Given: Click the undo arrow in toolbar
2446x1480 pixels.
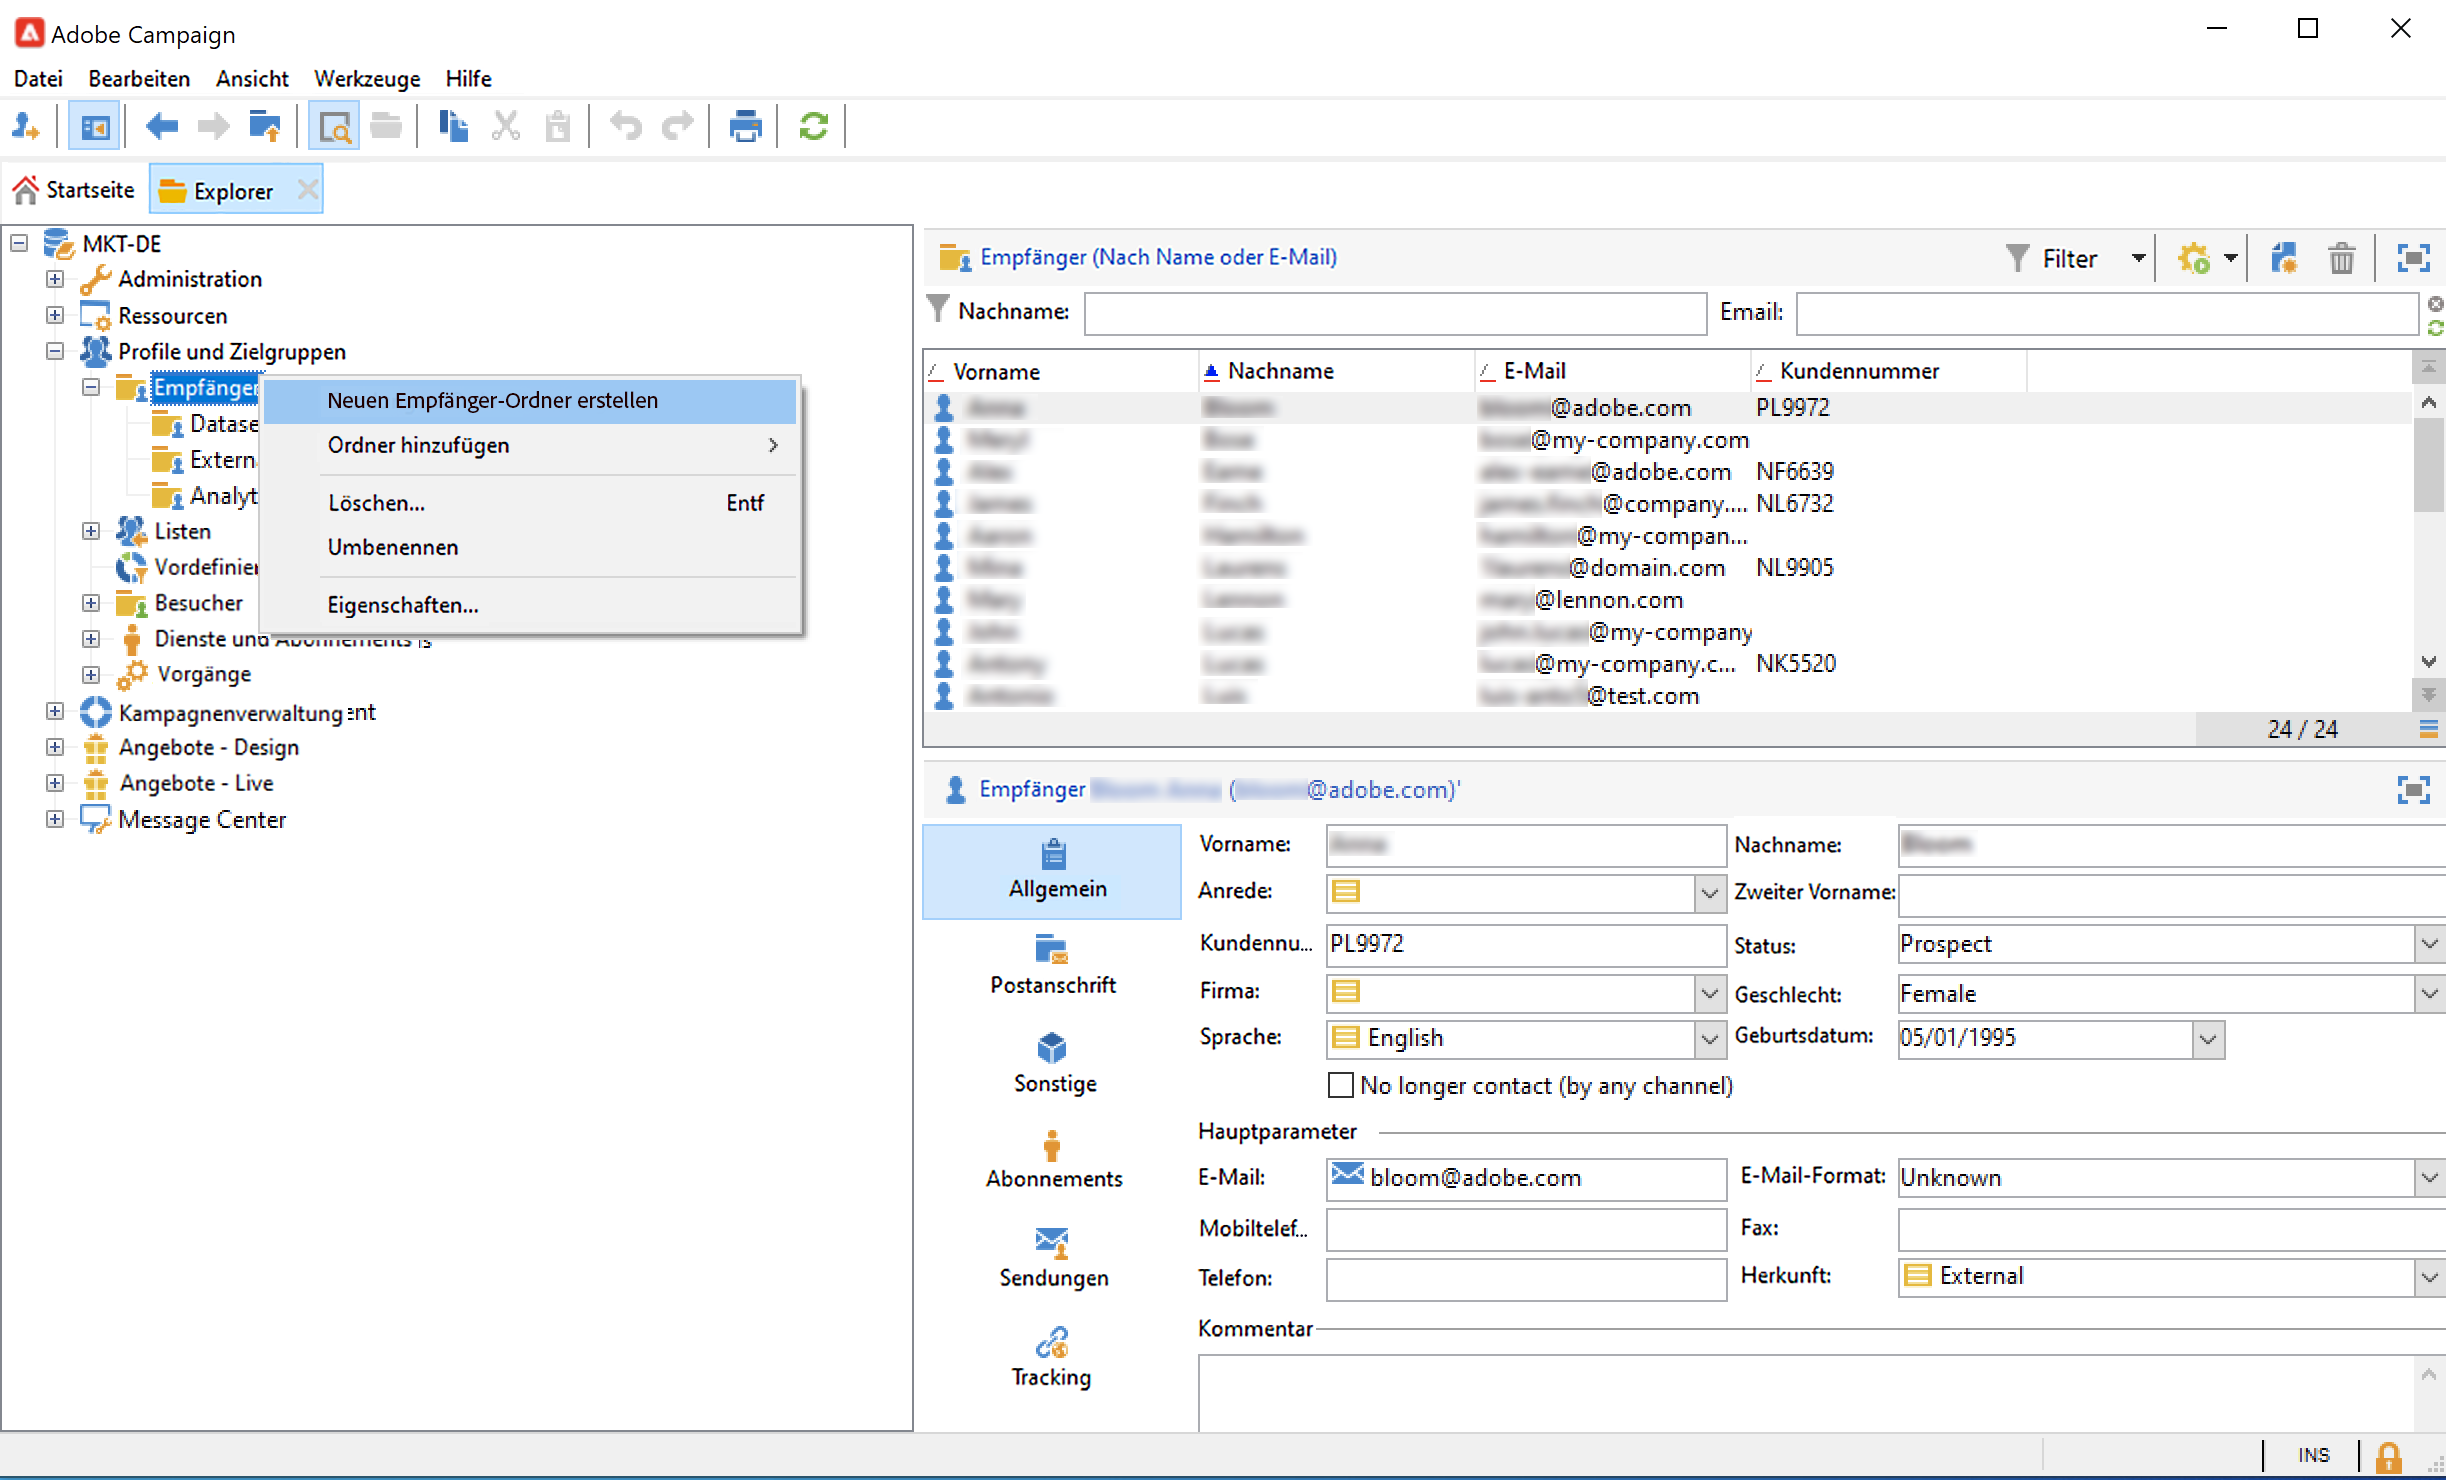Looking at the screenshot, I should 626,126.
